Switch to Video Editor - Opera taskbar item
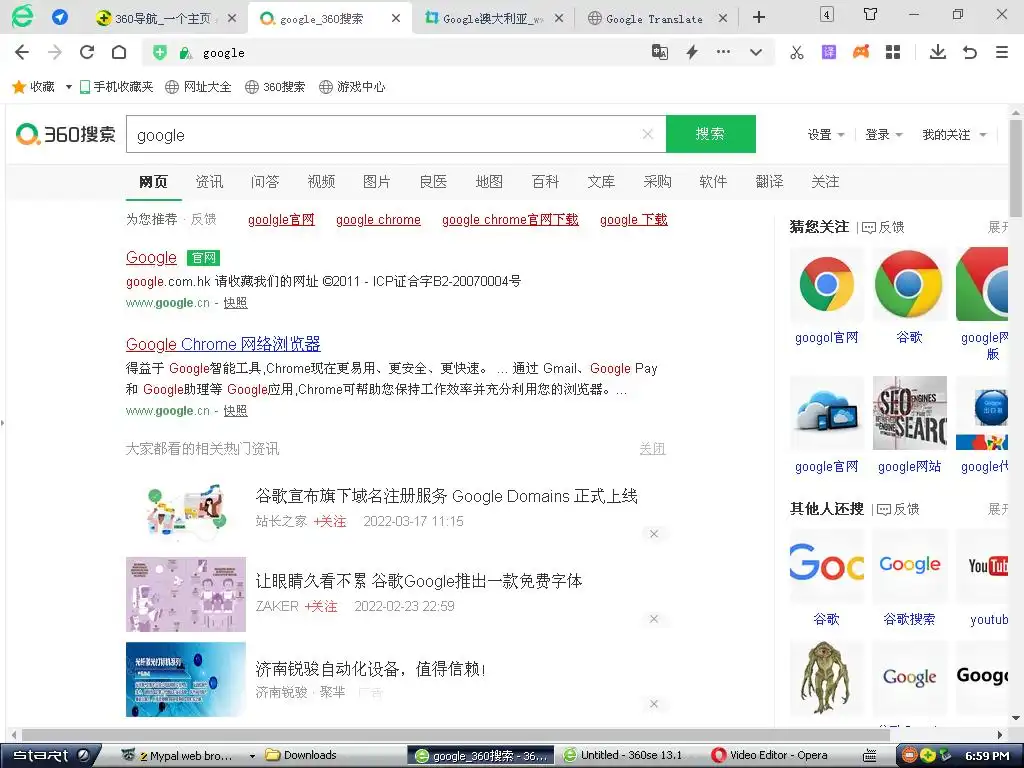The height and width of the screenshot is (768, 1024). click(770, 756)
